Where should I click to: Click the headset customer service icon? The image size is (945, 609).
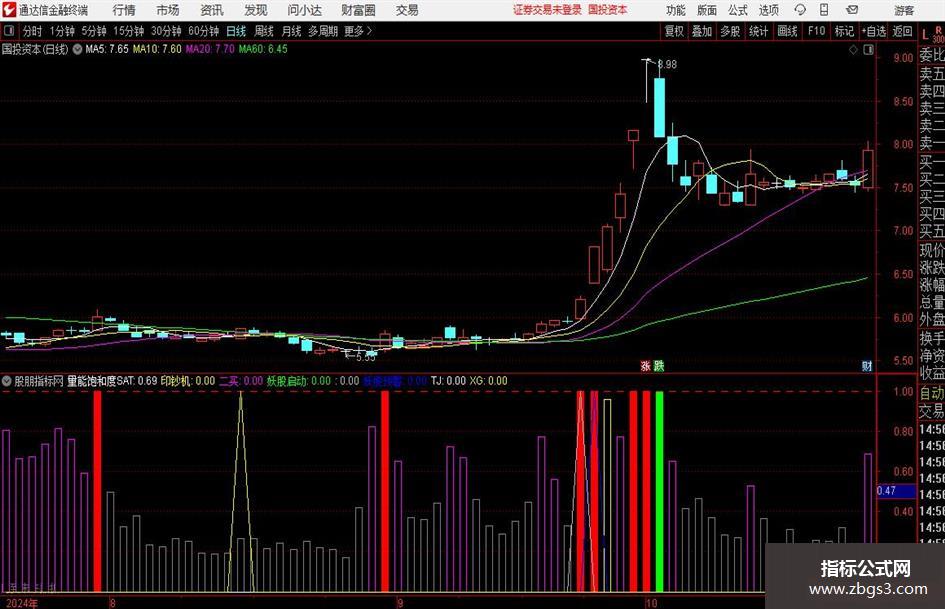pyautogui.click(x=800, y=10)
